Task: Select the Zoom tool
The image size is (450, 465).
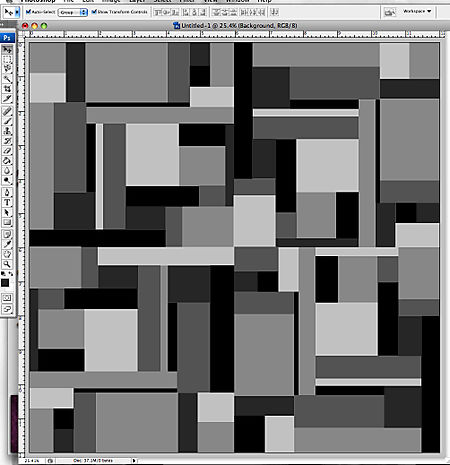Action: [x=7, y=264]
